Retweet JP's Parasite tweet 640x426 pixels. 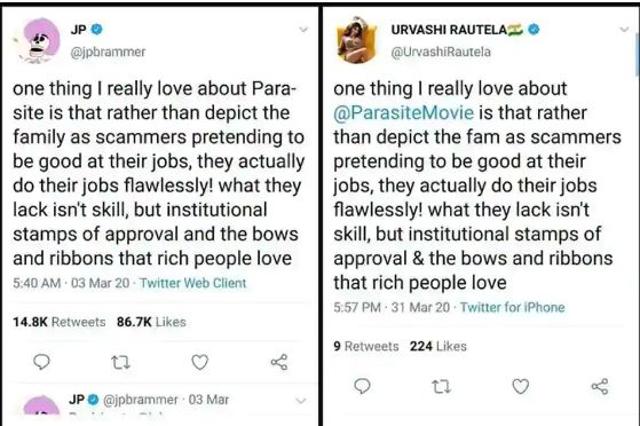tap(121, 362)
